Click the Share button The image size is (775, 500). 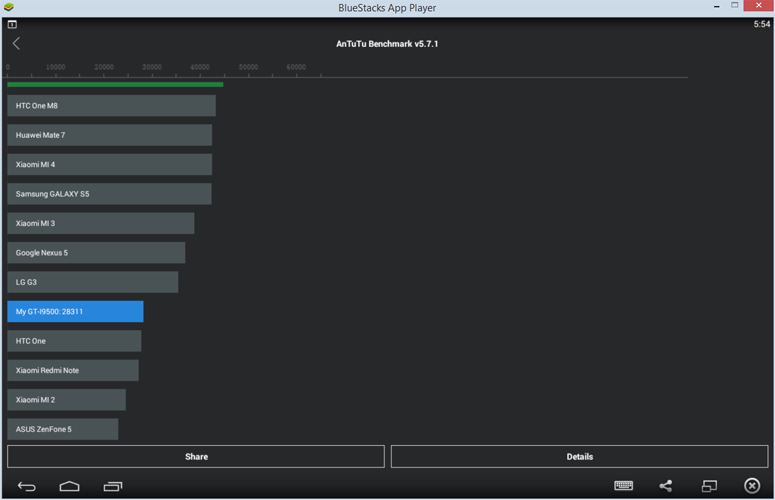click(196, 457)
